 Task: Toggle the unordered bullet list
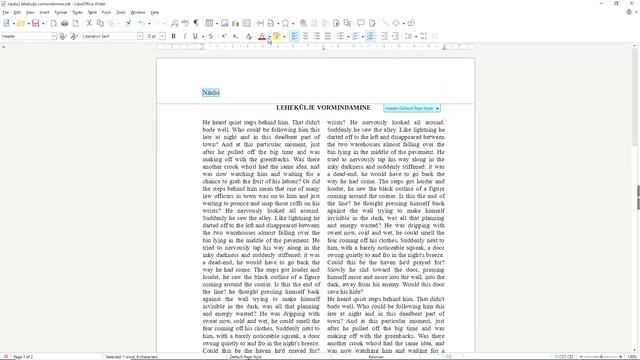click(340, 36)
